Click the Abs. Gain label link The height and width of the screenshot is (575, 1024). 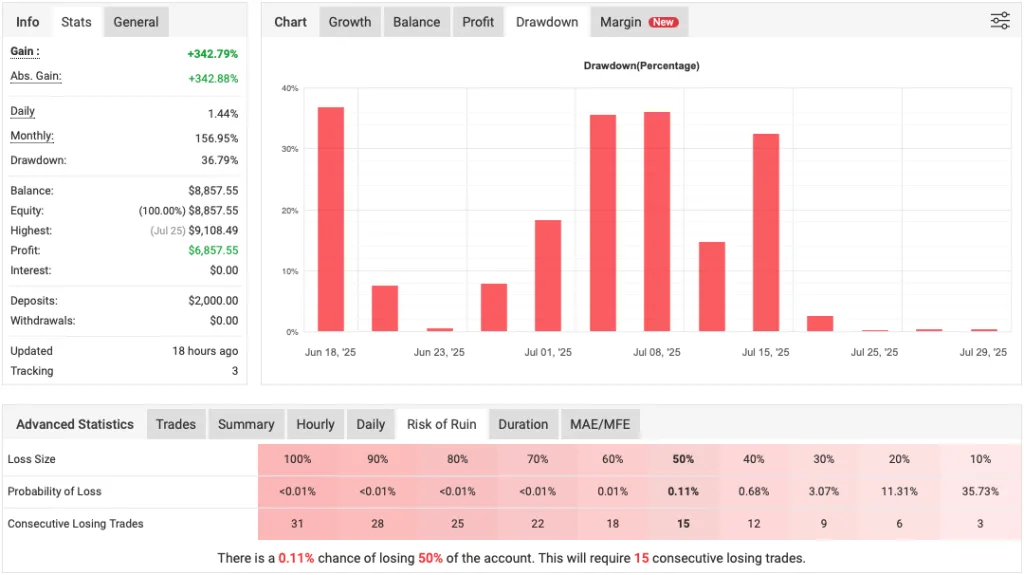(36, 76)
